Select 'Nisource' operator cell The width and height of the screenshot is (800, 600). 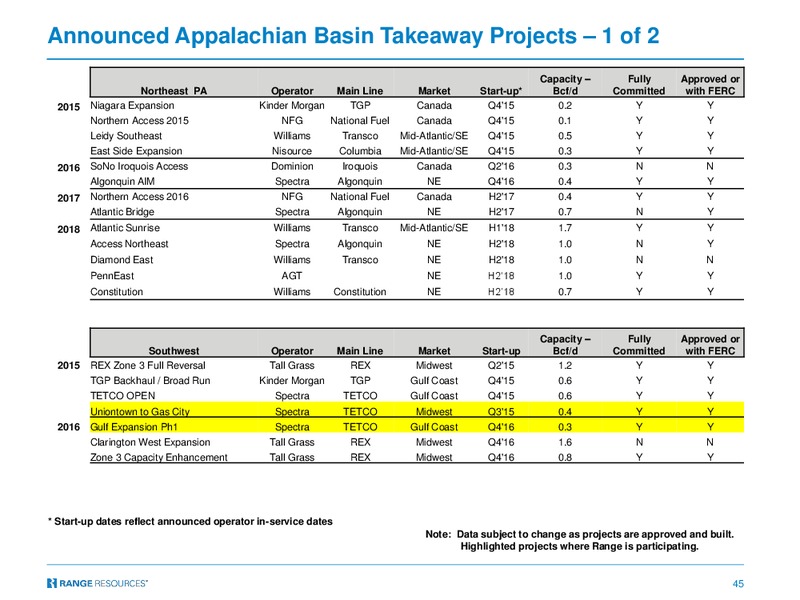click(292, 151)
